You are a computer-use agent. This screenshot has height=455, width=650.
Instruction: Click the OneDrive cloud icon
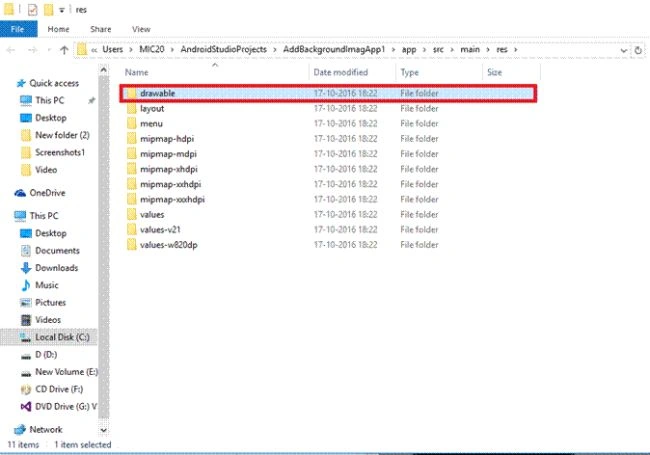tap(20, 193)
